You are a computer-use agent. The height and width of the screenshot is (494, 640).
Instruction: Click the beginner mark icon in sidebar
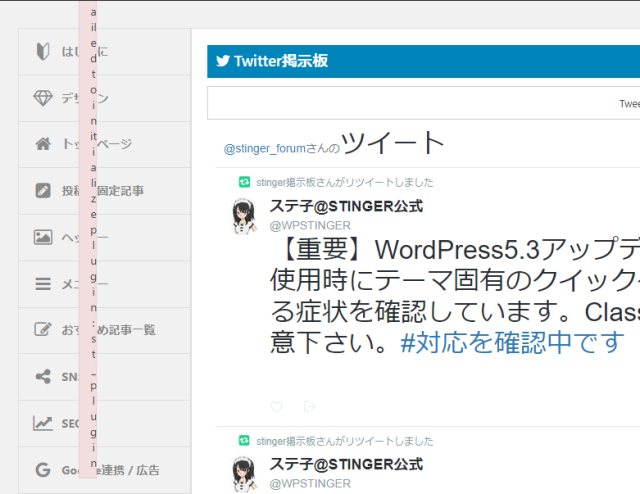[43, 51]
